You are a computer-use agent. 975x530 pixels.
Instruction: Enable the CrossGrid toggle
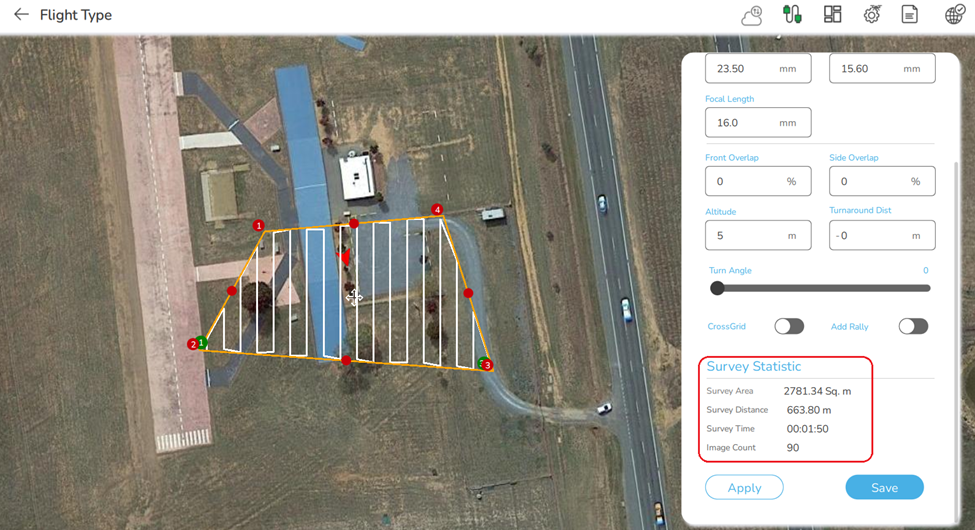(x=789, y=327)
